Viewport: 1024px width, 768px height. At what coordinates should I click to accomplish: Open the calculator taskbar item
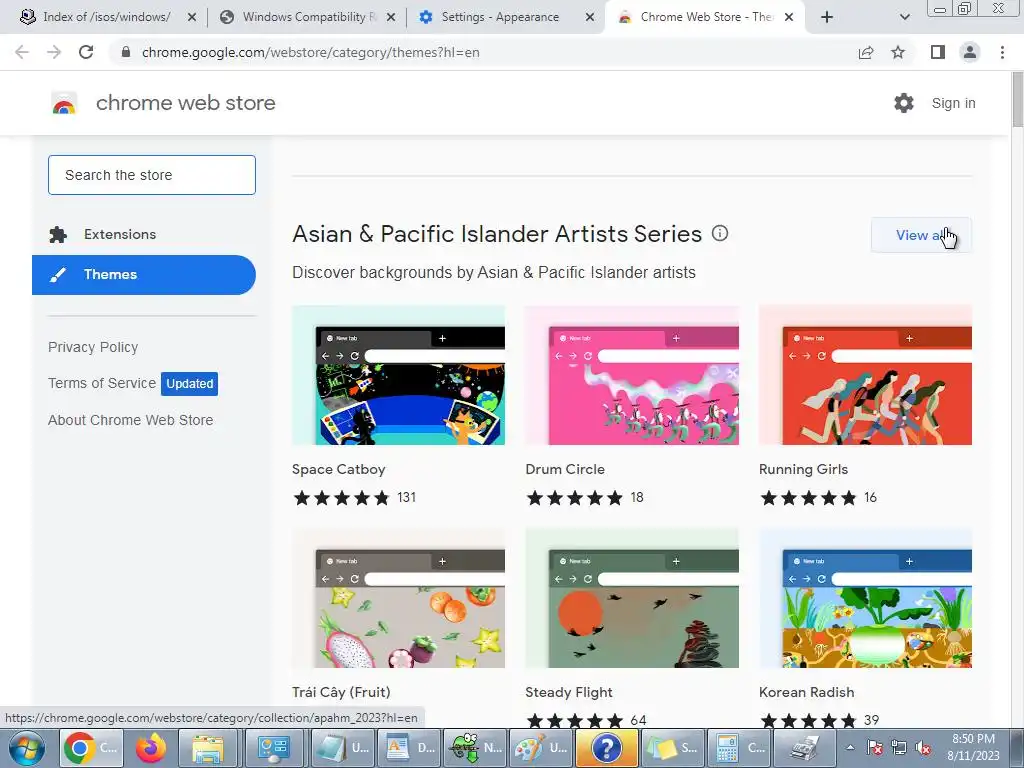click(739, 748)
